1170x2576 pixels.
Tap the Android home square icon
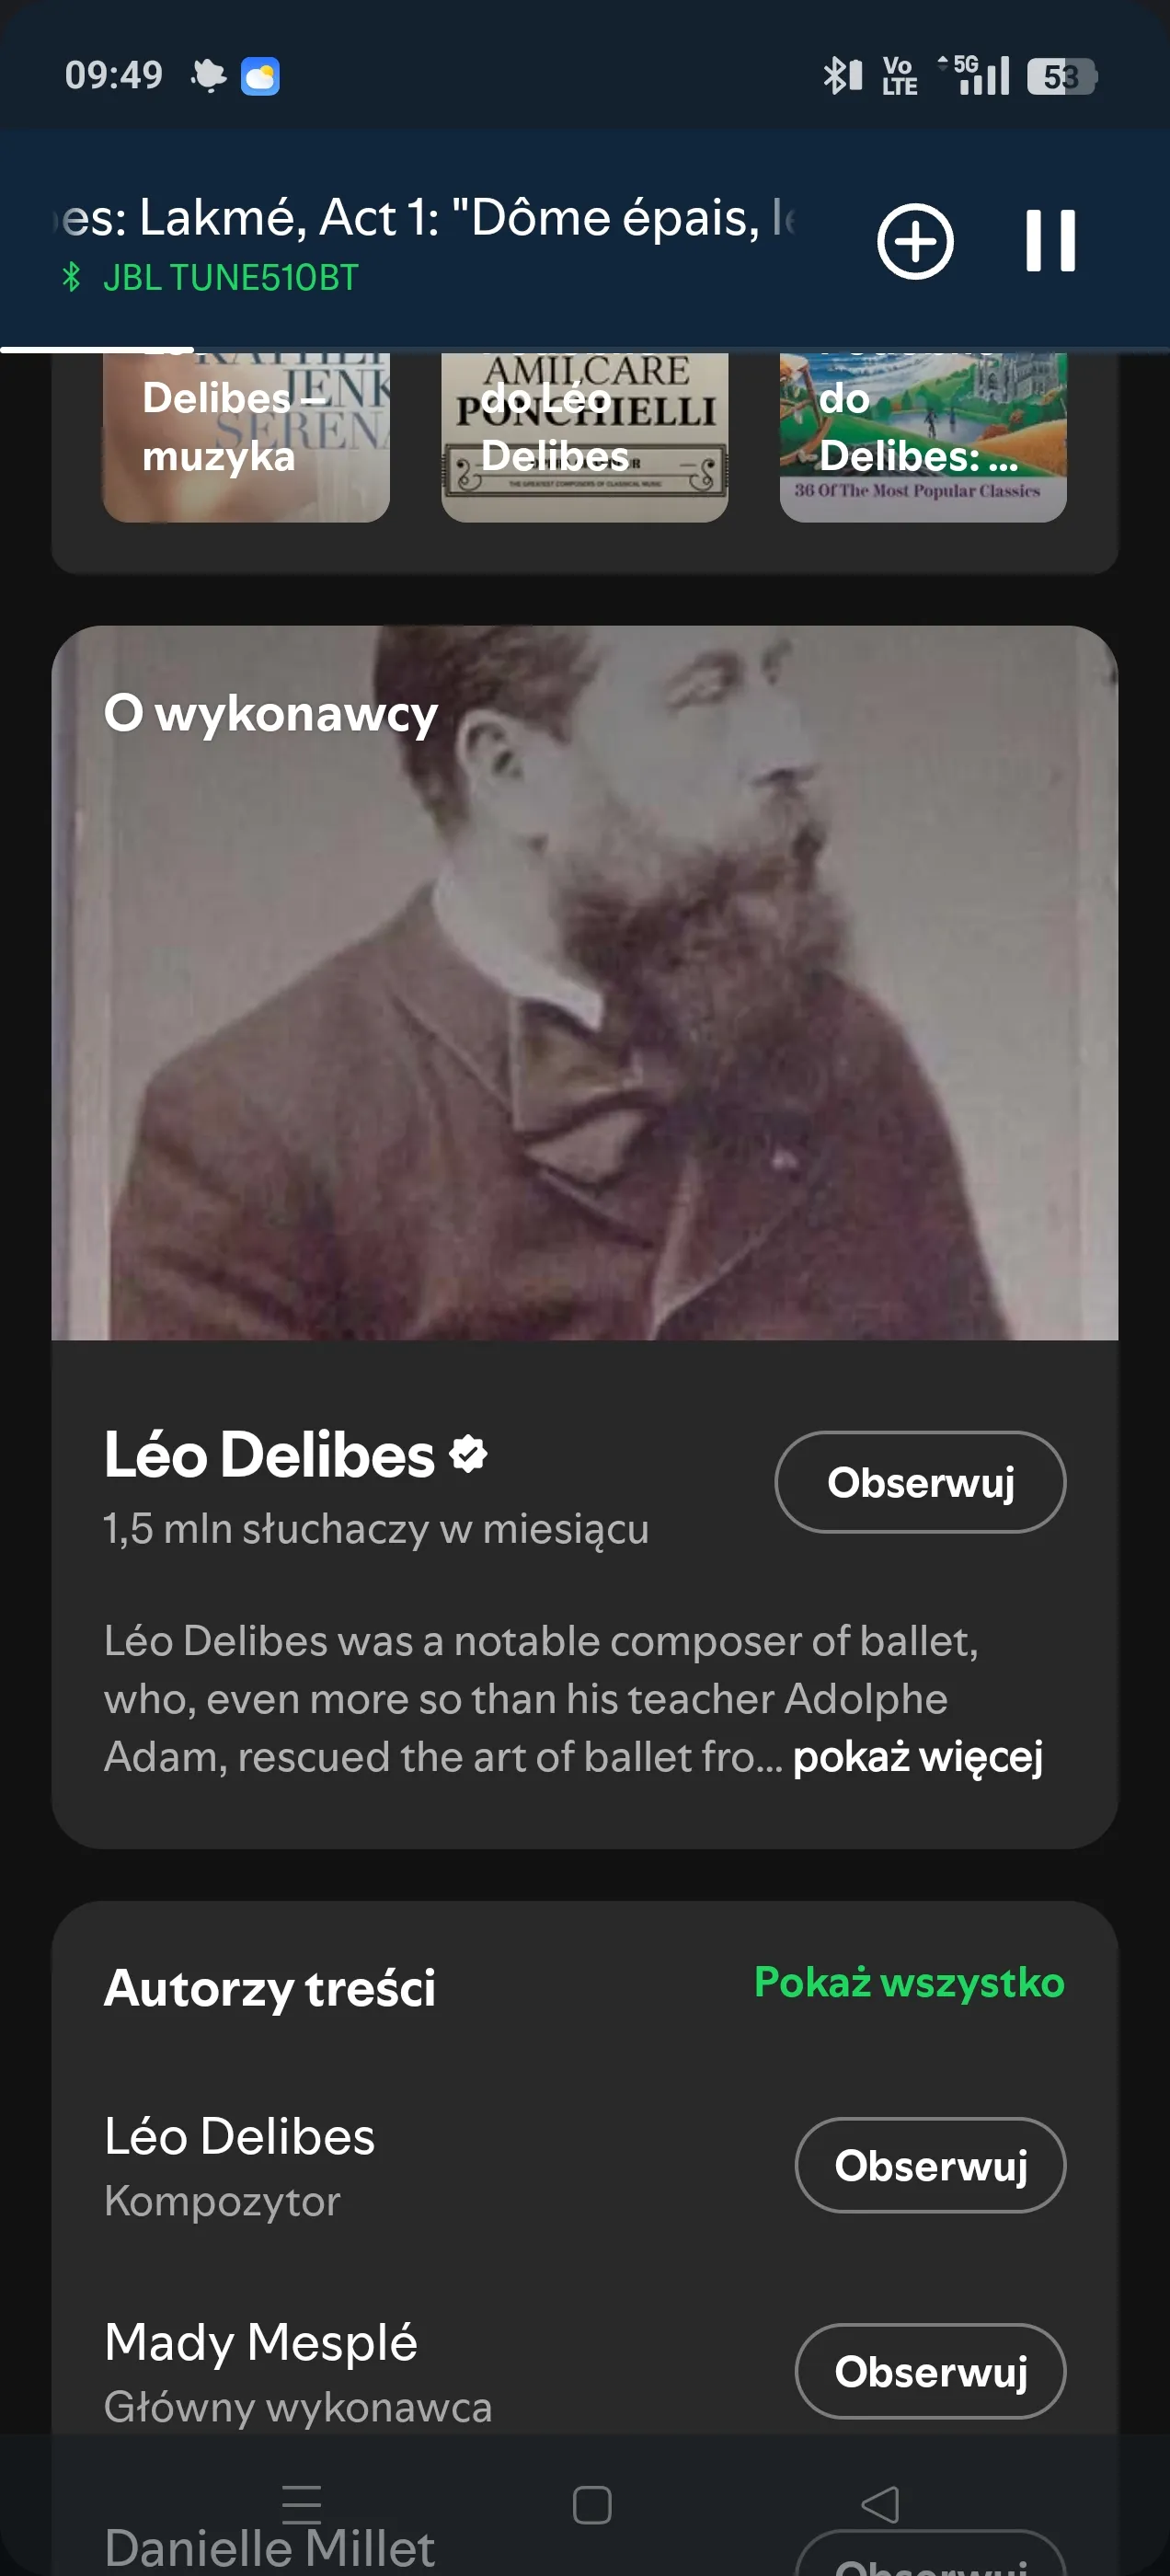coord(592,2505)
